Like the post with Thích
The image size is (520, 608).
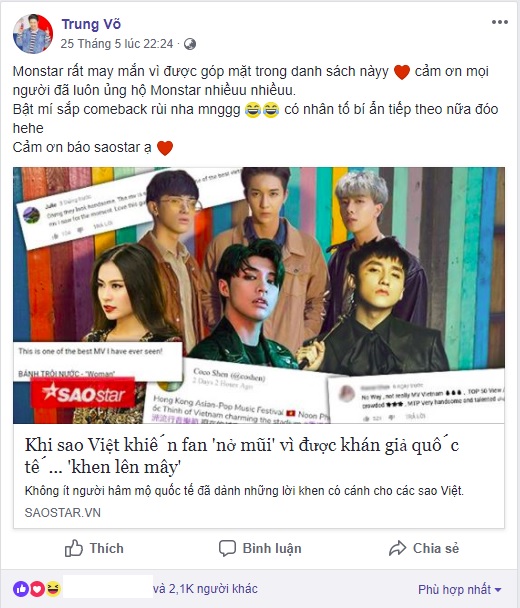click(x=94, y=548)
